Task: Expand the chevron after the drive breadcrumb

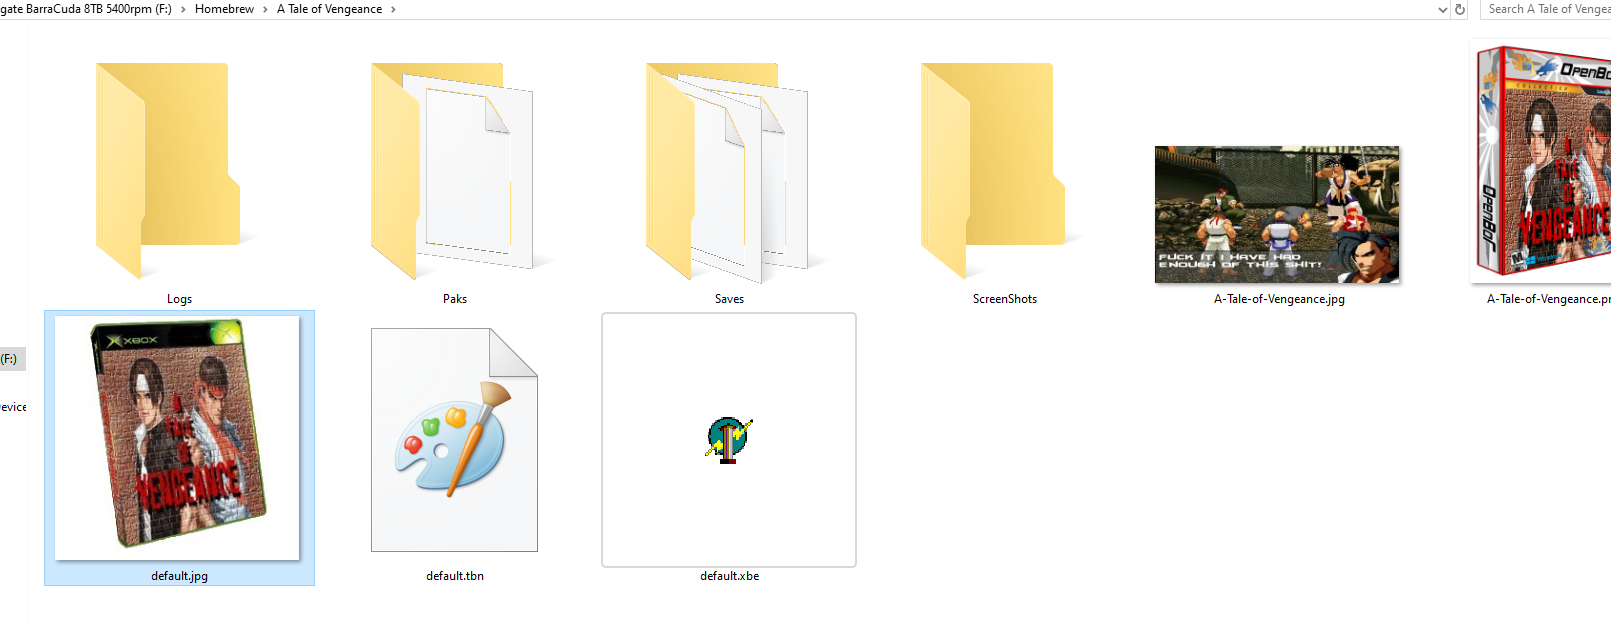Action: (x=183, y=9)
